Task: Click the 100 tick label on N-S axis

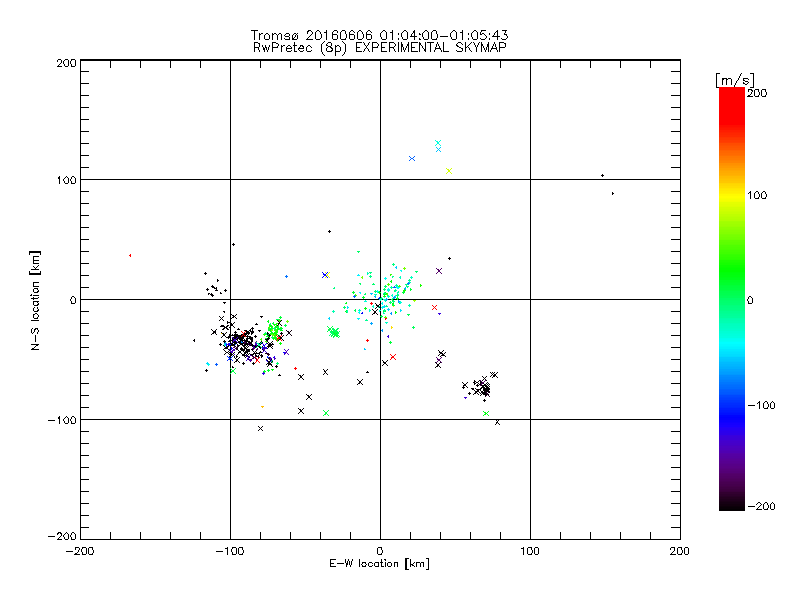Action: (x=66, y=180)
